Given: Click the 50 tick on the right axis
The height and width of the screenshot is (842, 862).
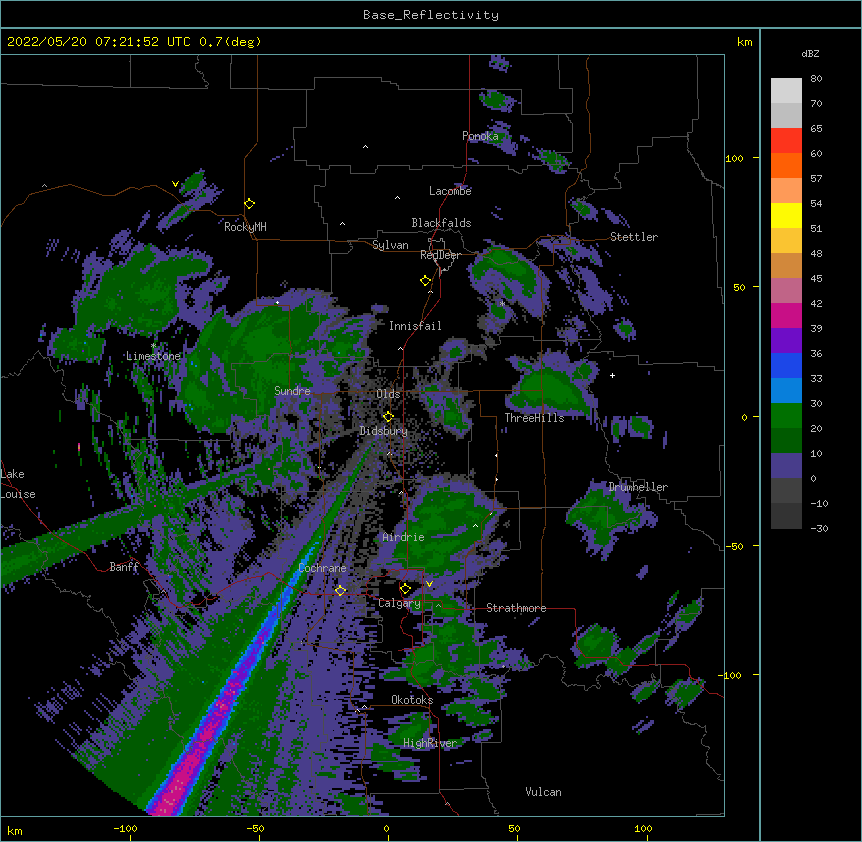Looking at the screenshot, I should 739,287.
